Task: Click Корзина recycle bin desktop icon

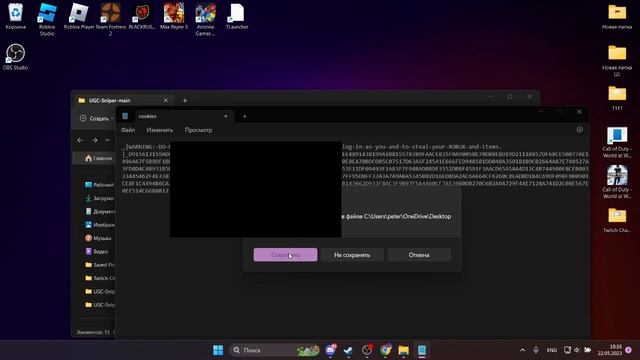Action: 16,16
